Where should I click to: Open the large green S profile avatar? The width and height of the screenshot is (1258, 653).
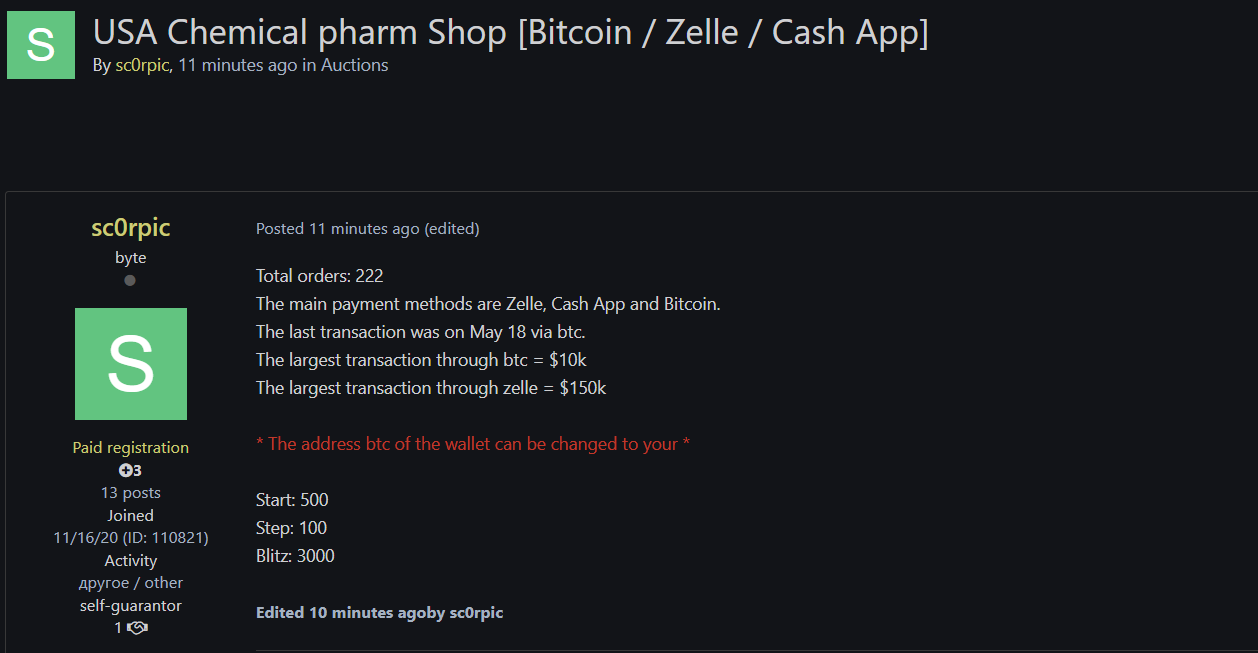click(x=131, y=364)
